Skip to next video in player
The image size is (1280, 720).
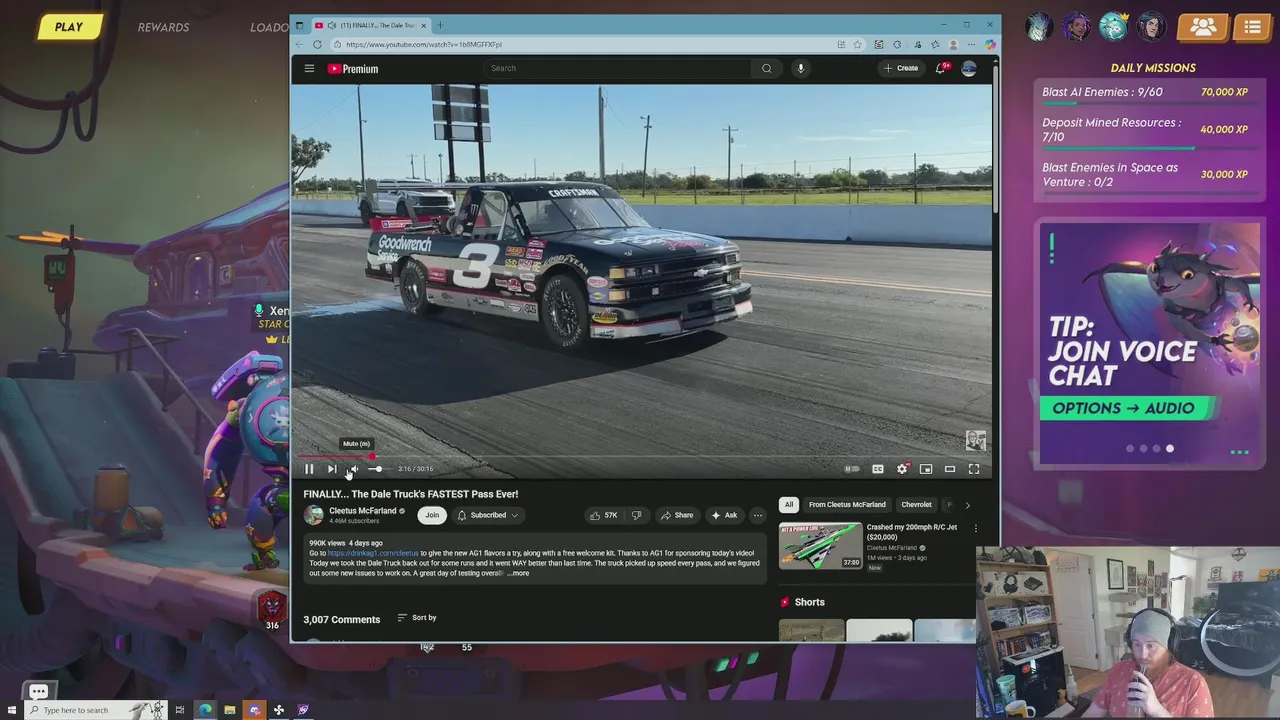tap(332, 469)
